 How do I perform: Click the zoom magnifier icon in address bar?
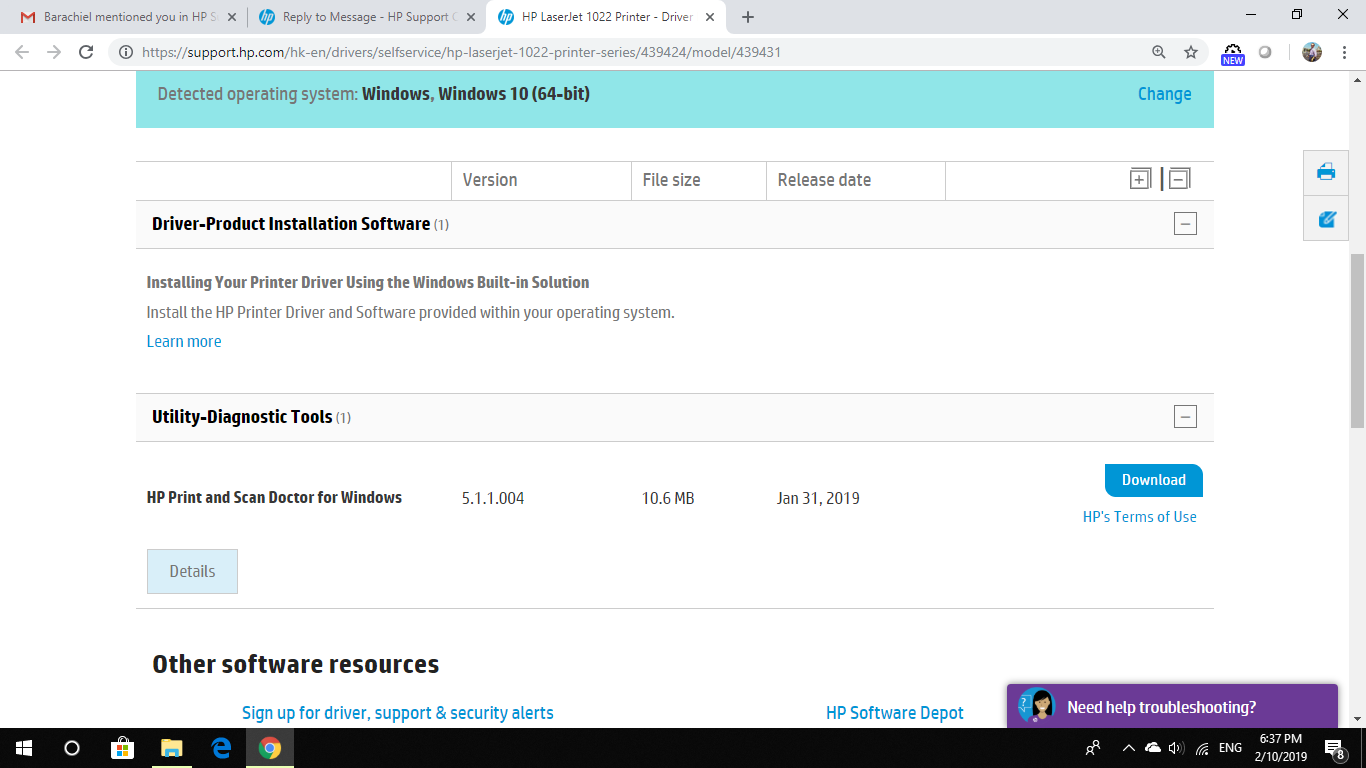1159,52
